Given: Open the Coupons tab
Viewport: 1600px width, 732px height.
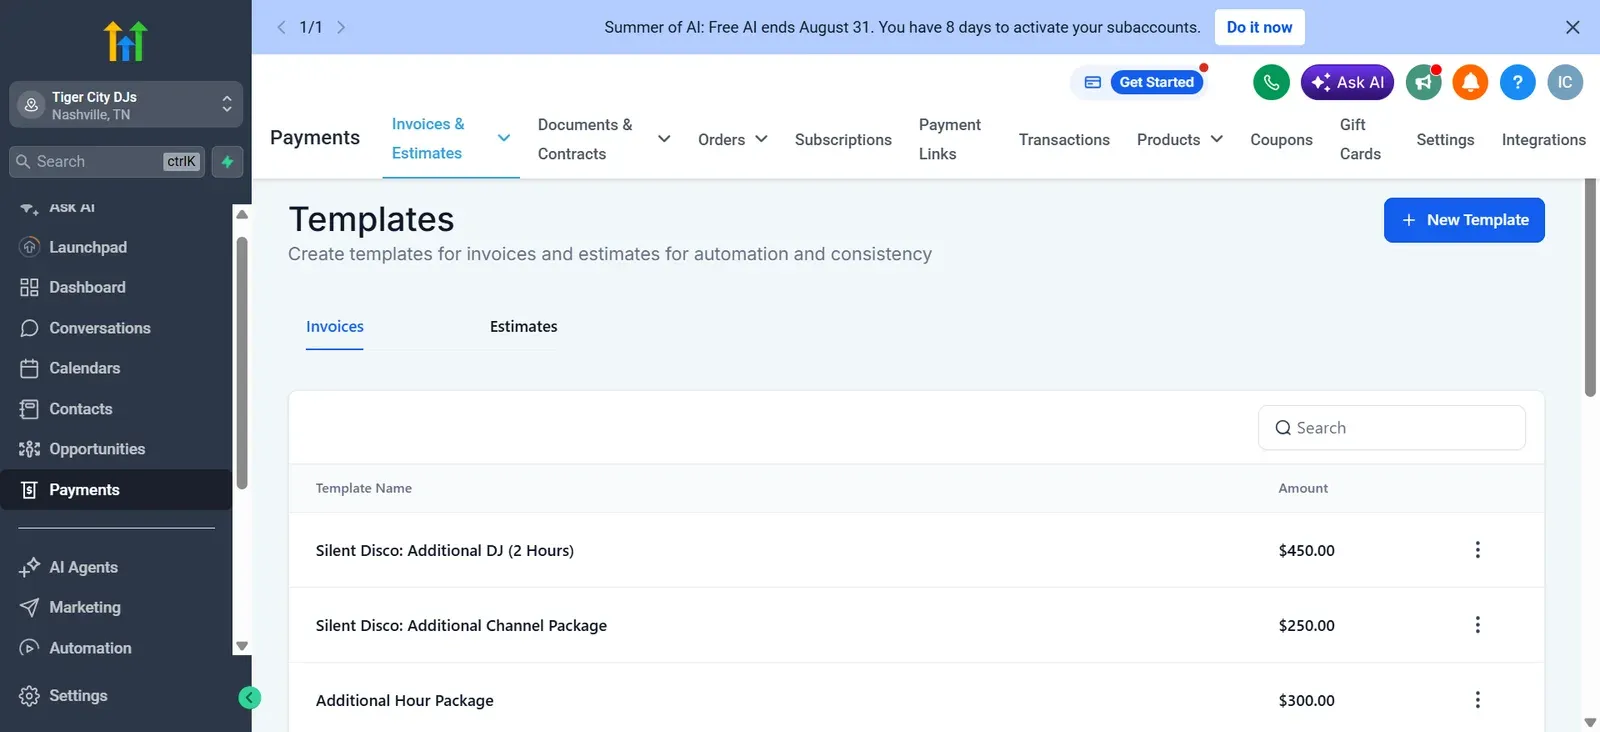Looking at the screenshot, I should point(1281,140).
